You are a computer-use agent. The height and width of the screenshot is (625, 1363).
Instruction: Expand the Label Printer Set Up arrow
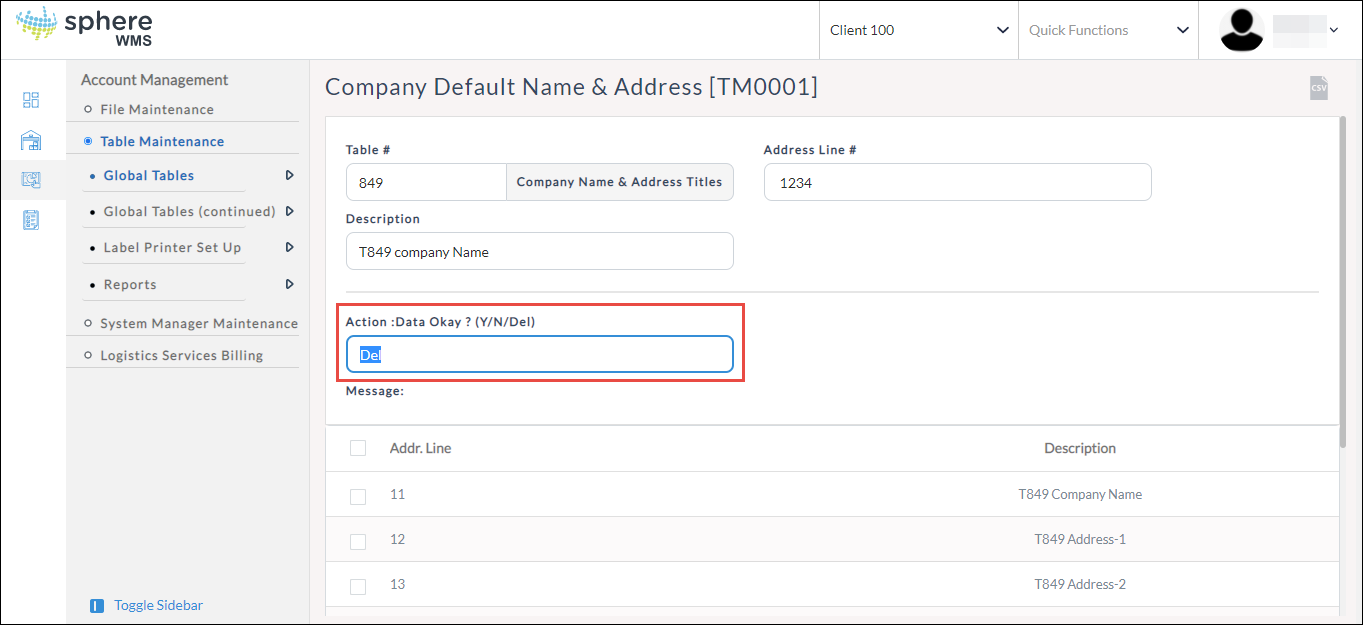(x=289, y=247)
